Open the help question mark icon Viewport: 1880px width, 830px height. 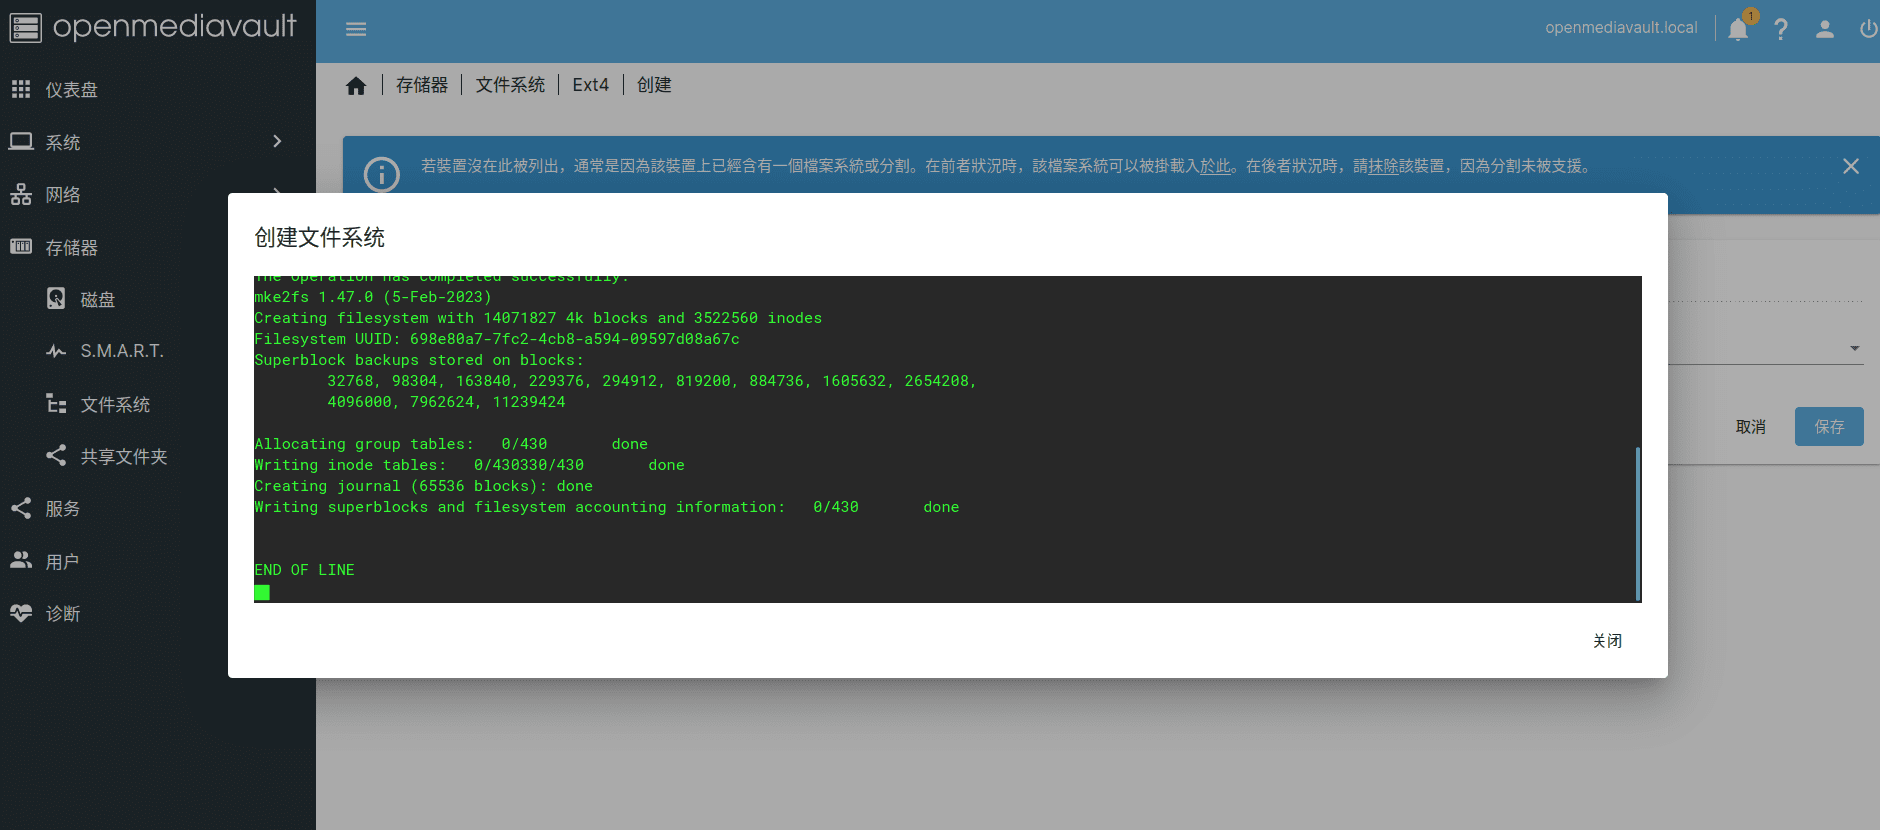[1781, 29]
